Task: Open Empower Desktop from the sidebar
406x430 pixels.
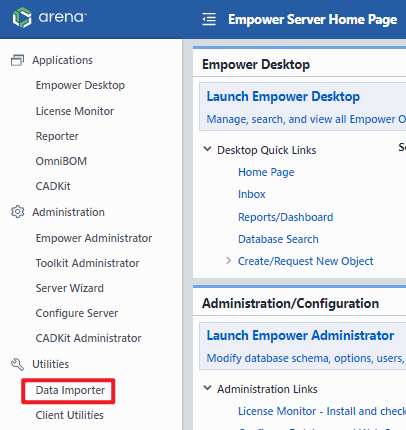Action: click(80, 85)
